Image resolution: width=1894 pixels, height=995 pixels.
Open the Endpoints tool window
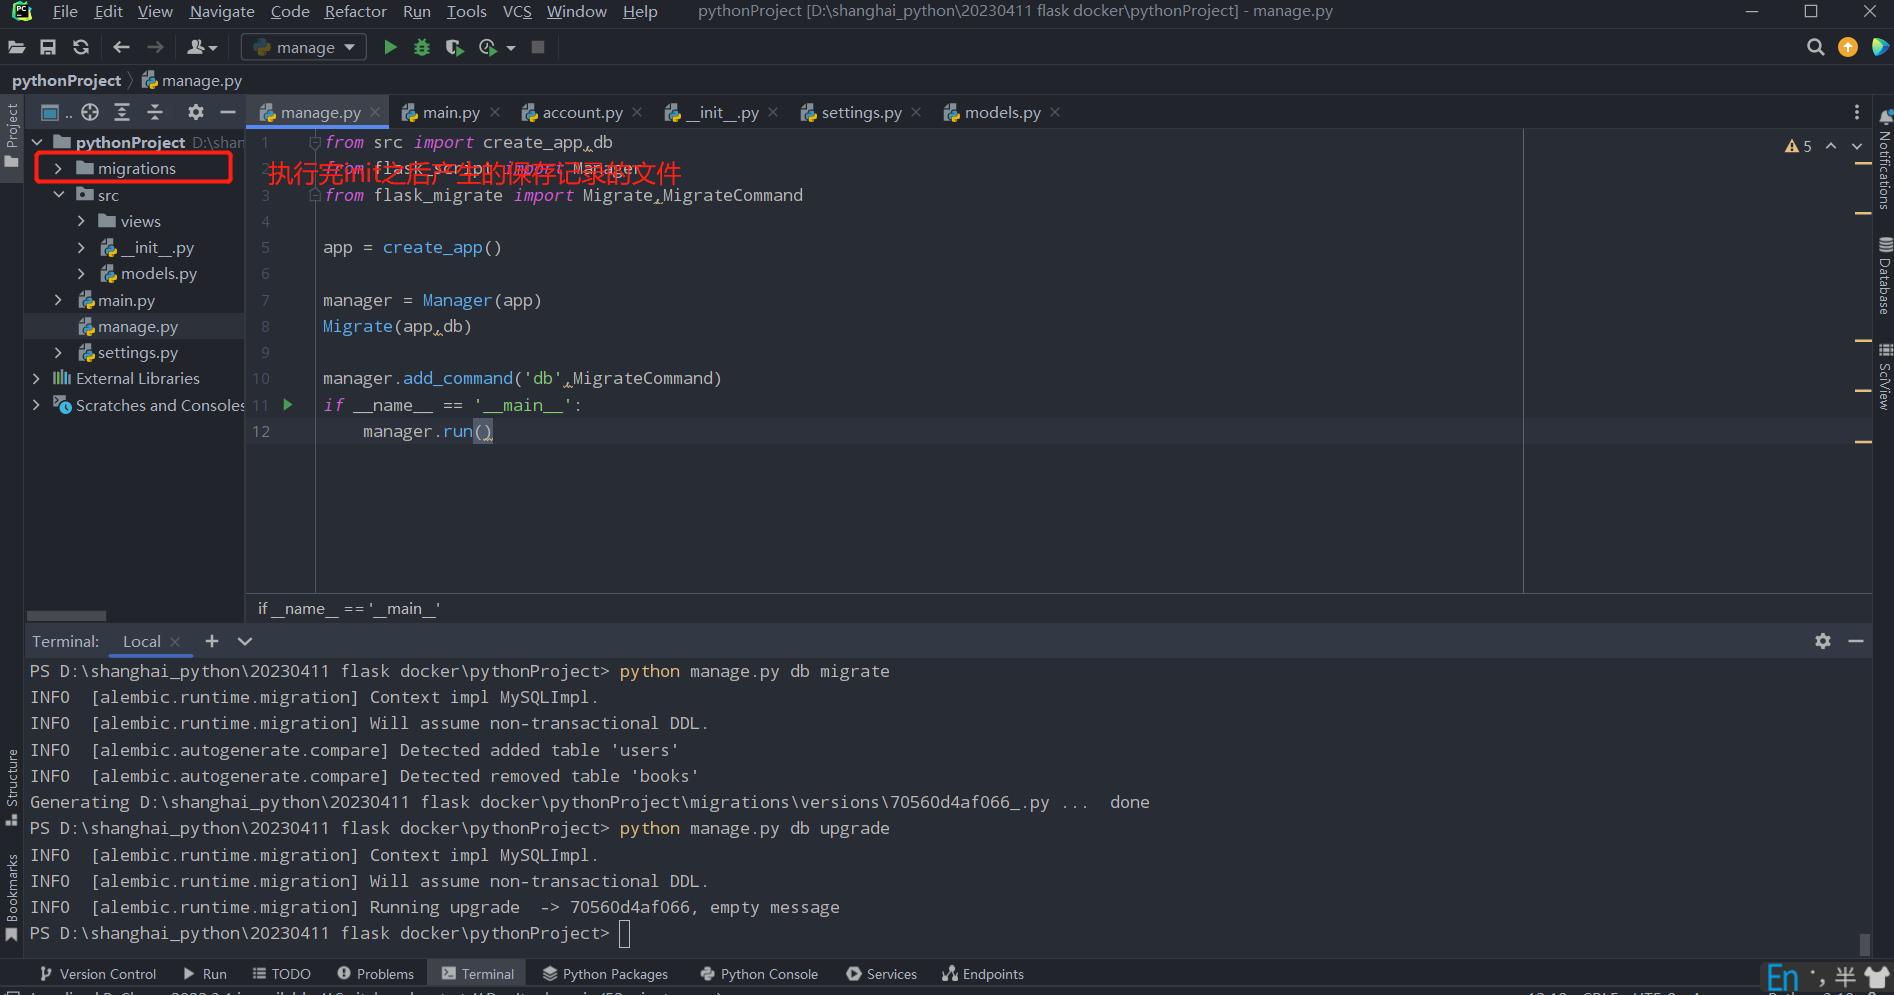pyautogui.click(x=983, y=974)
